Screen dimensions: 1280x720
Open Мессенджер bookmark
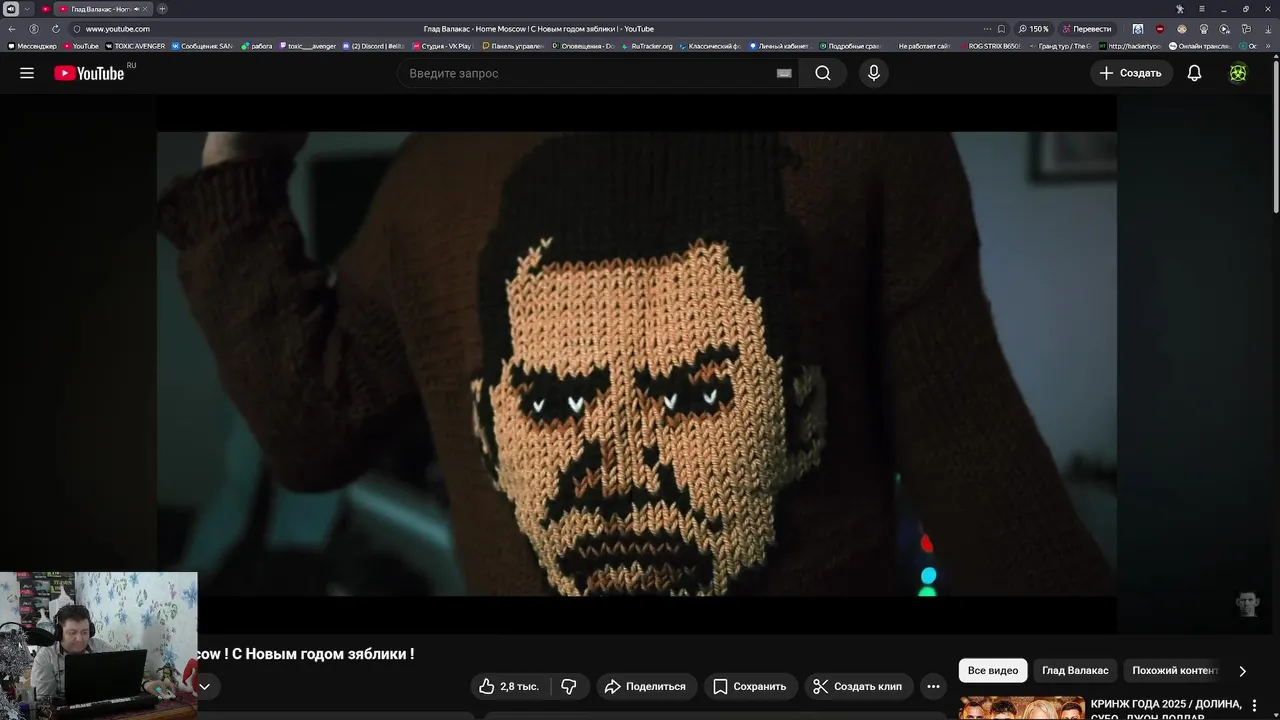[x=33, y=46]
